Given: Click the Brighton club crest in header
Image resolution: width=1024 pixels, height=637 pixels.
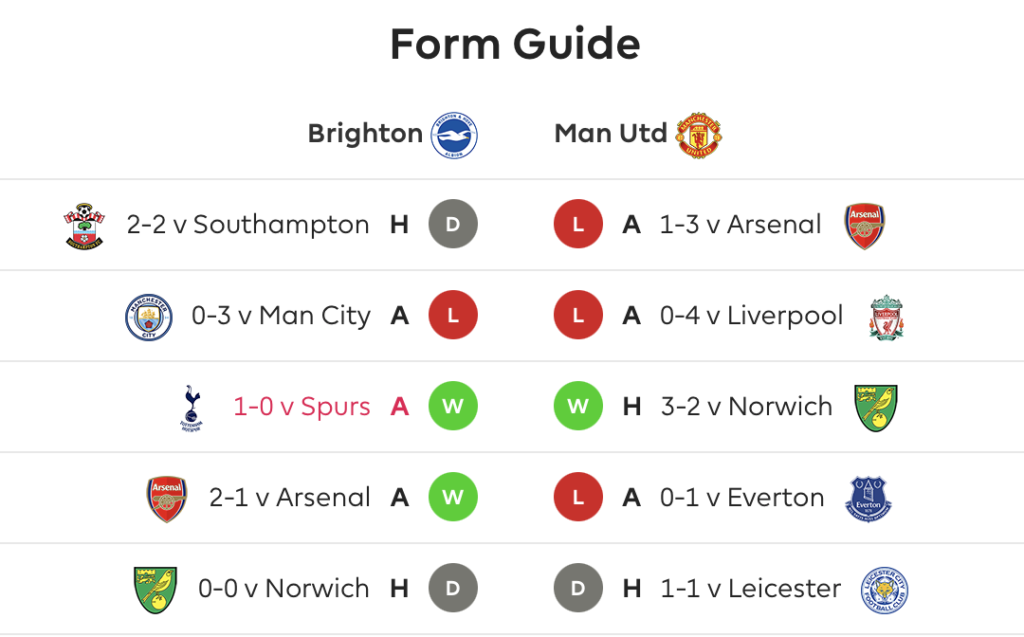Looking at the screenshot, I should point(454,135).
